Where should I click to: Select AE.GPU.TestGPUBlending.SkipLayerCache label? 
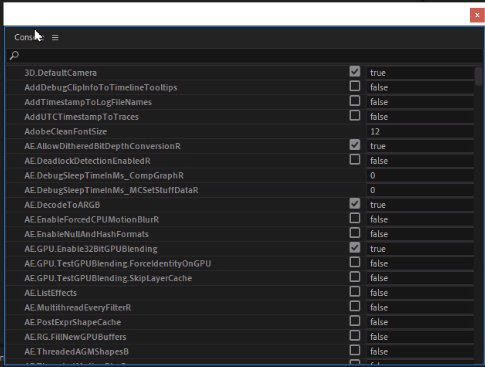(108, 278)
